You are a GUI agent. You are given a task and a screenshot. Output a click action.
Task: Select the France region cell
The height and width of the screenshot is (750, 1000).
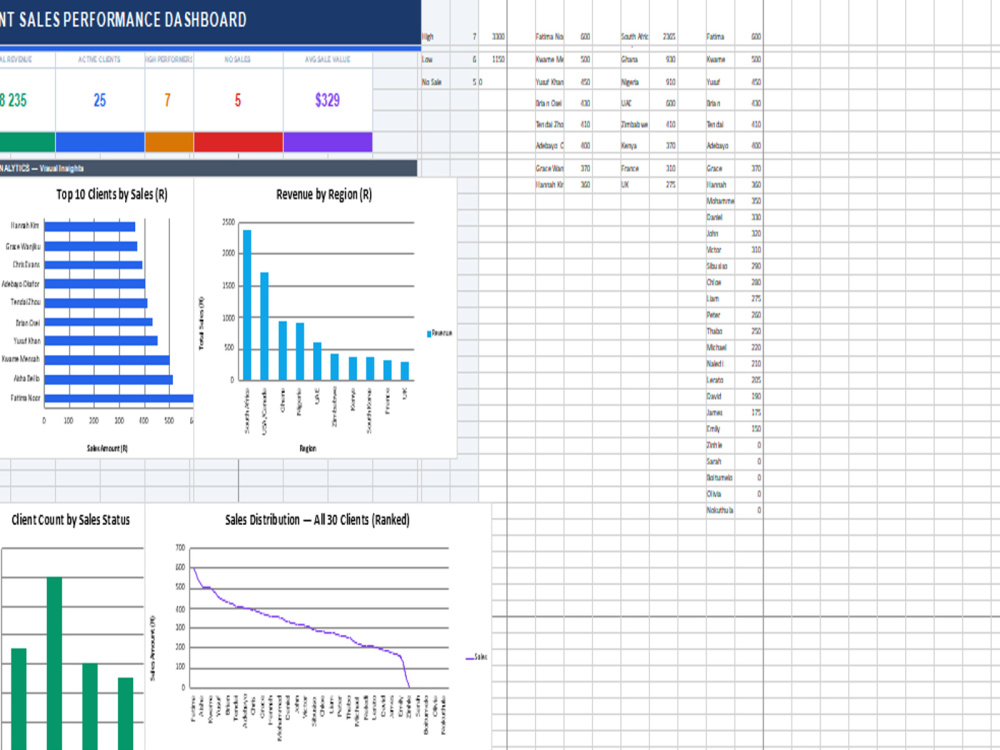635,168
